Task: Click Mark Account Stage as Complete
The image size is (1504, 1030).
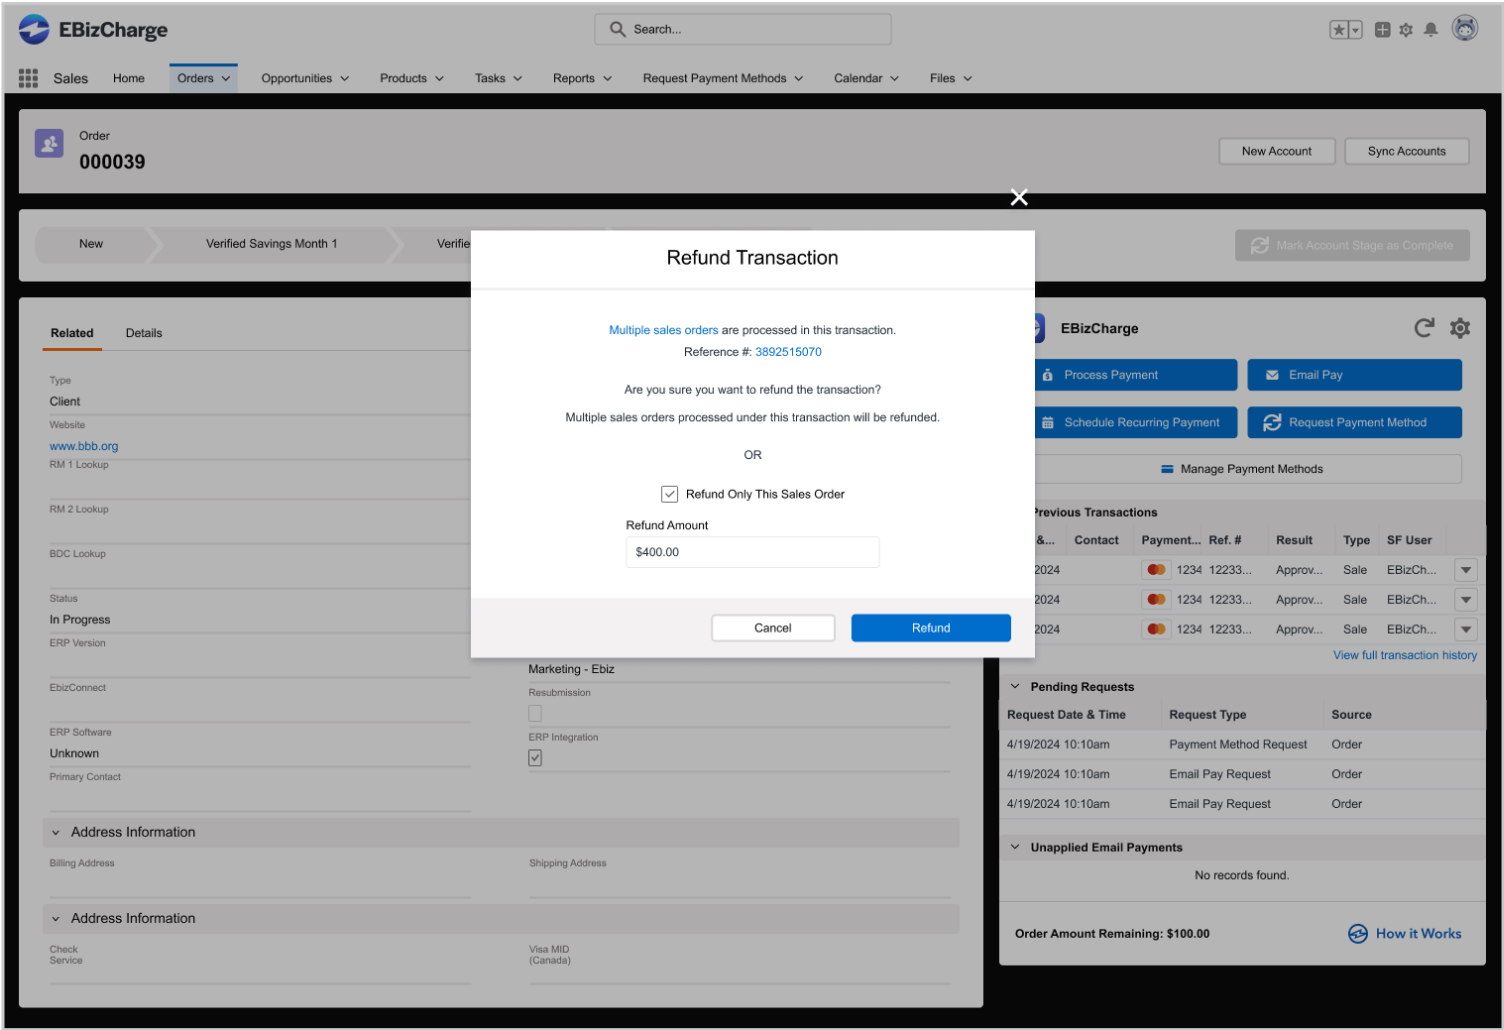Action: (1352, 245)
